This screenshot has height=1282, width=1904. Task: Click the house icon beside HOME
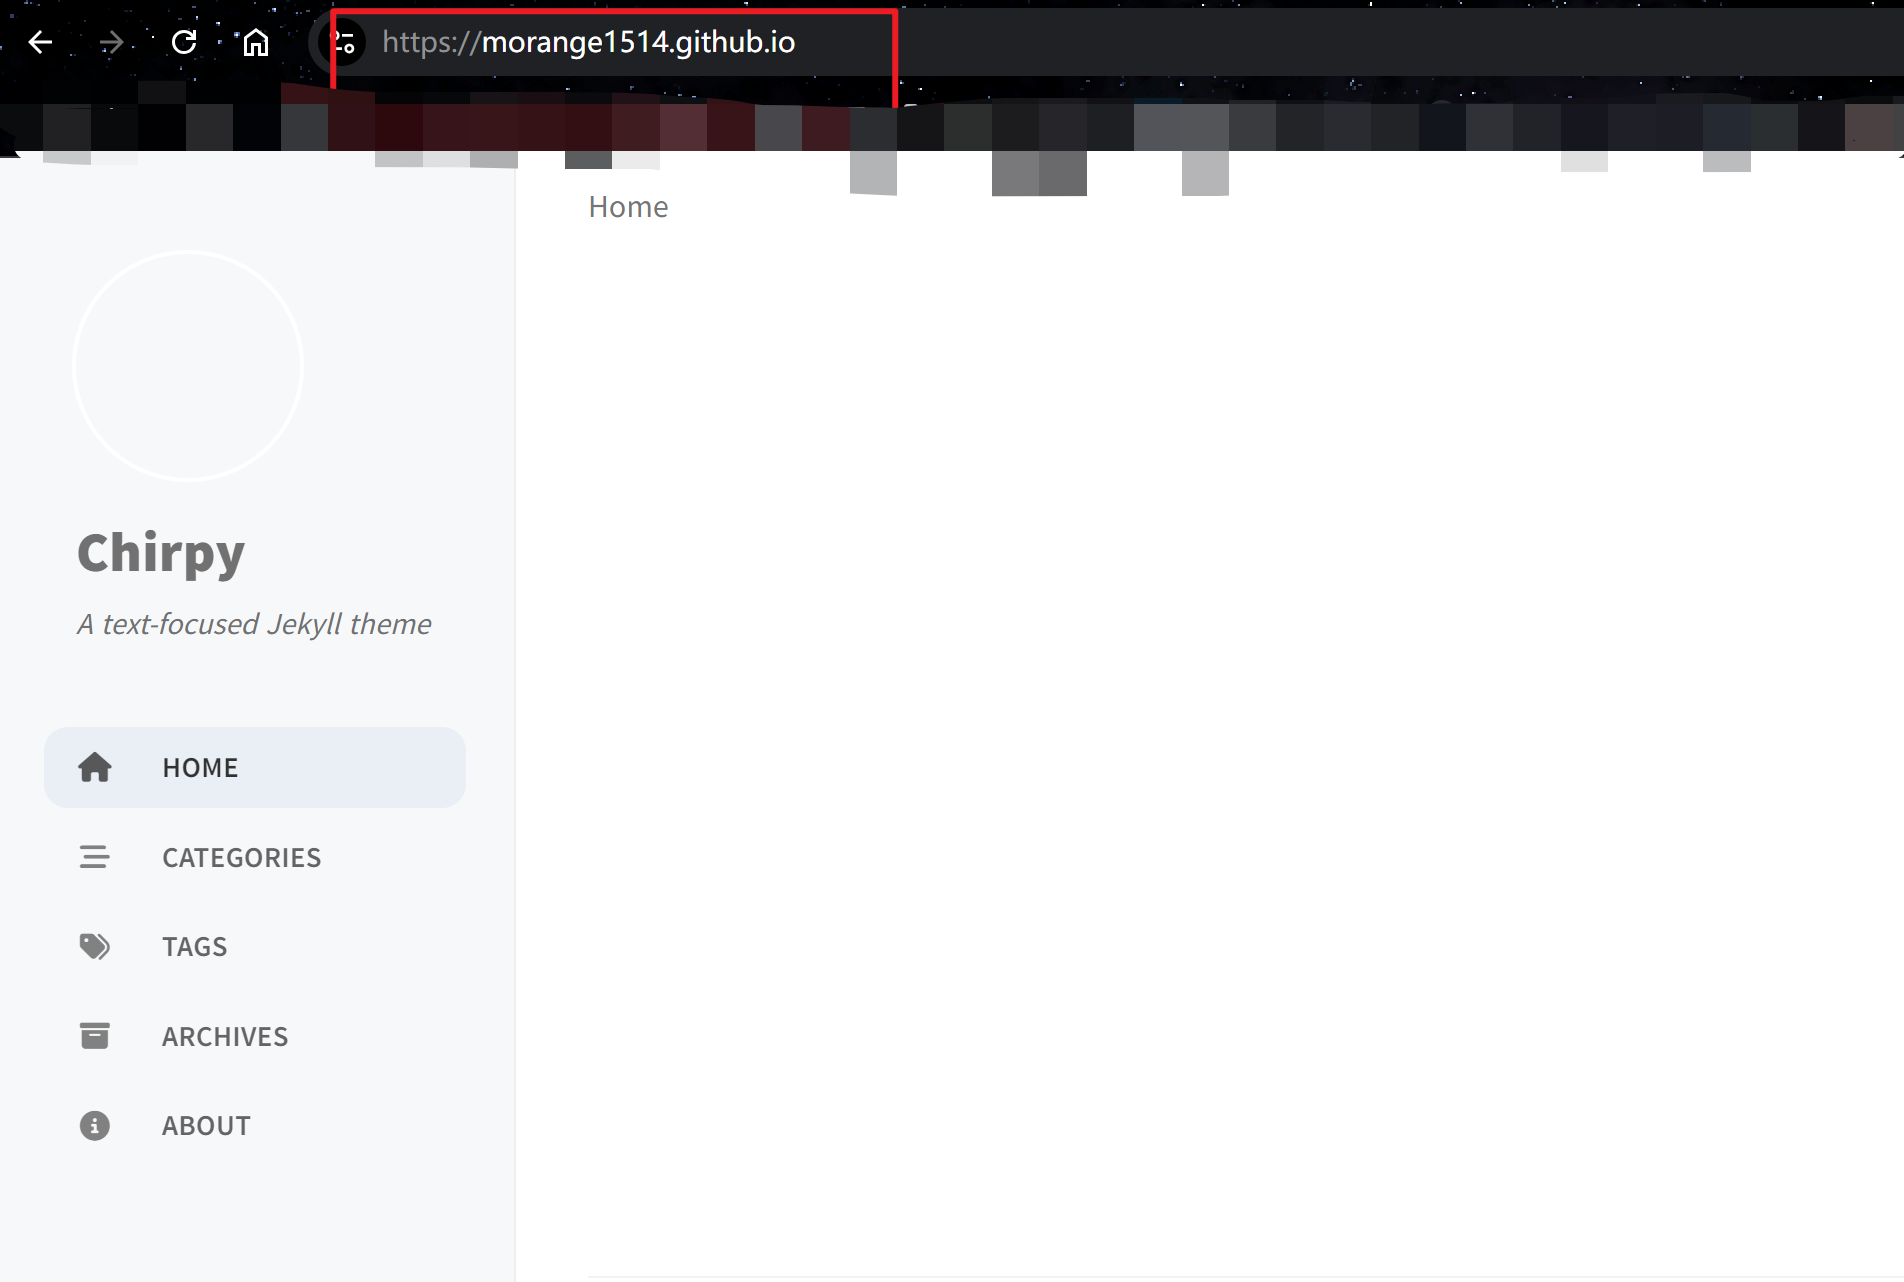[95, 767]
